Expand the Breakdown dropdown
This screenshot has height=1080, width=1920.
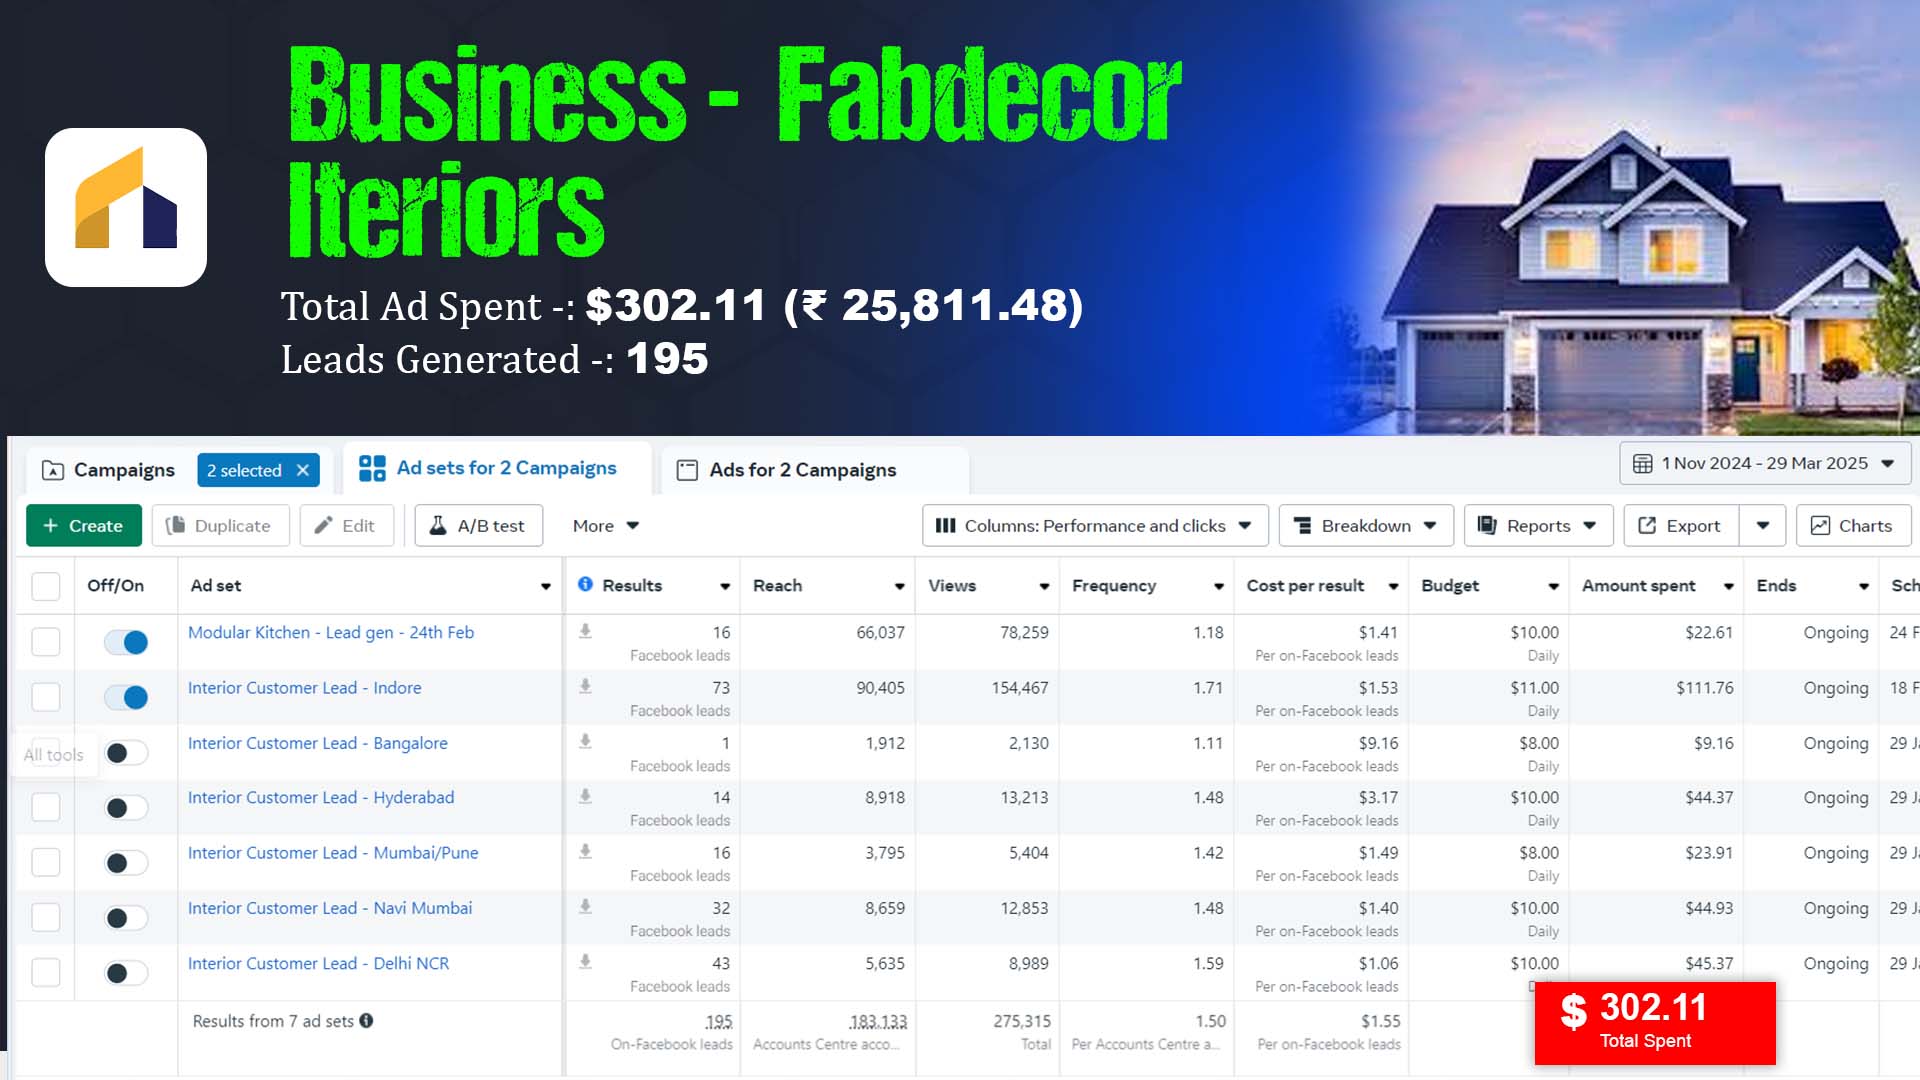[1365, 526]
